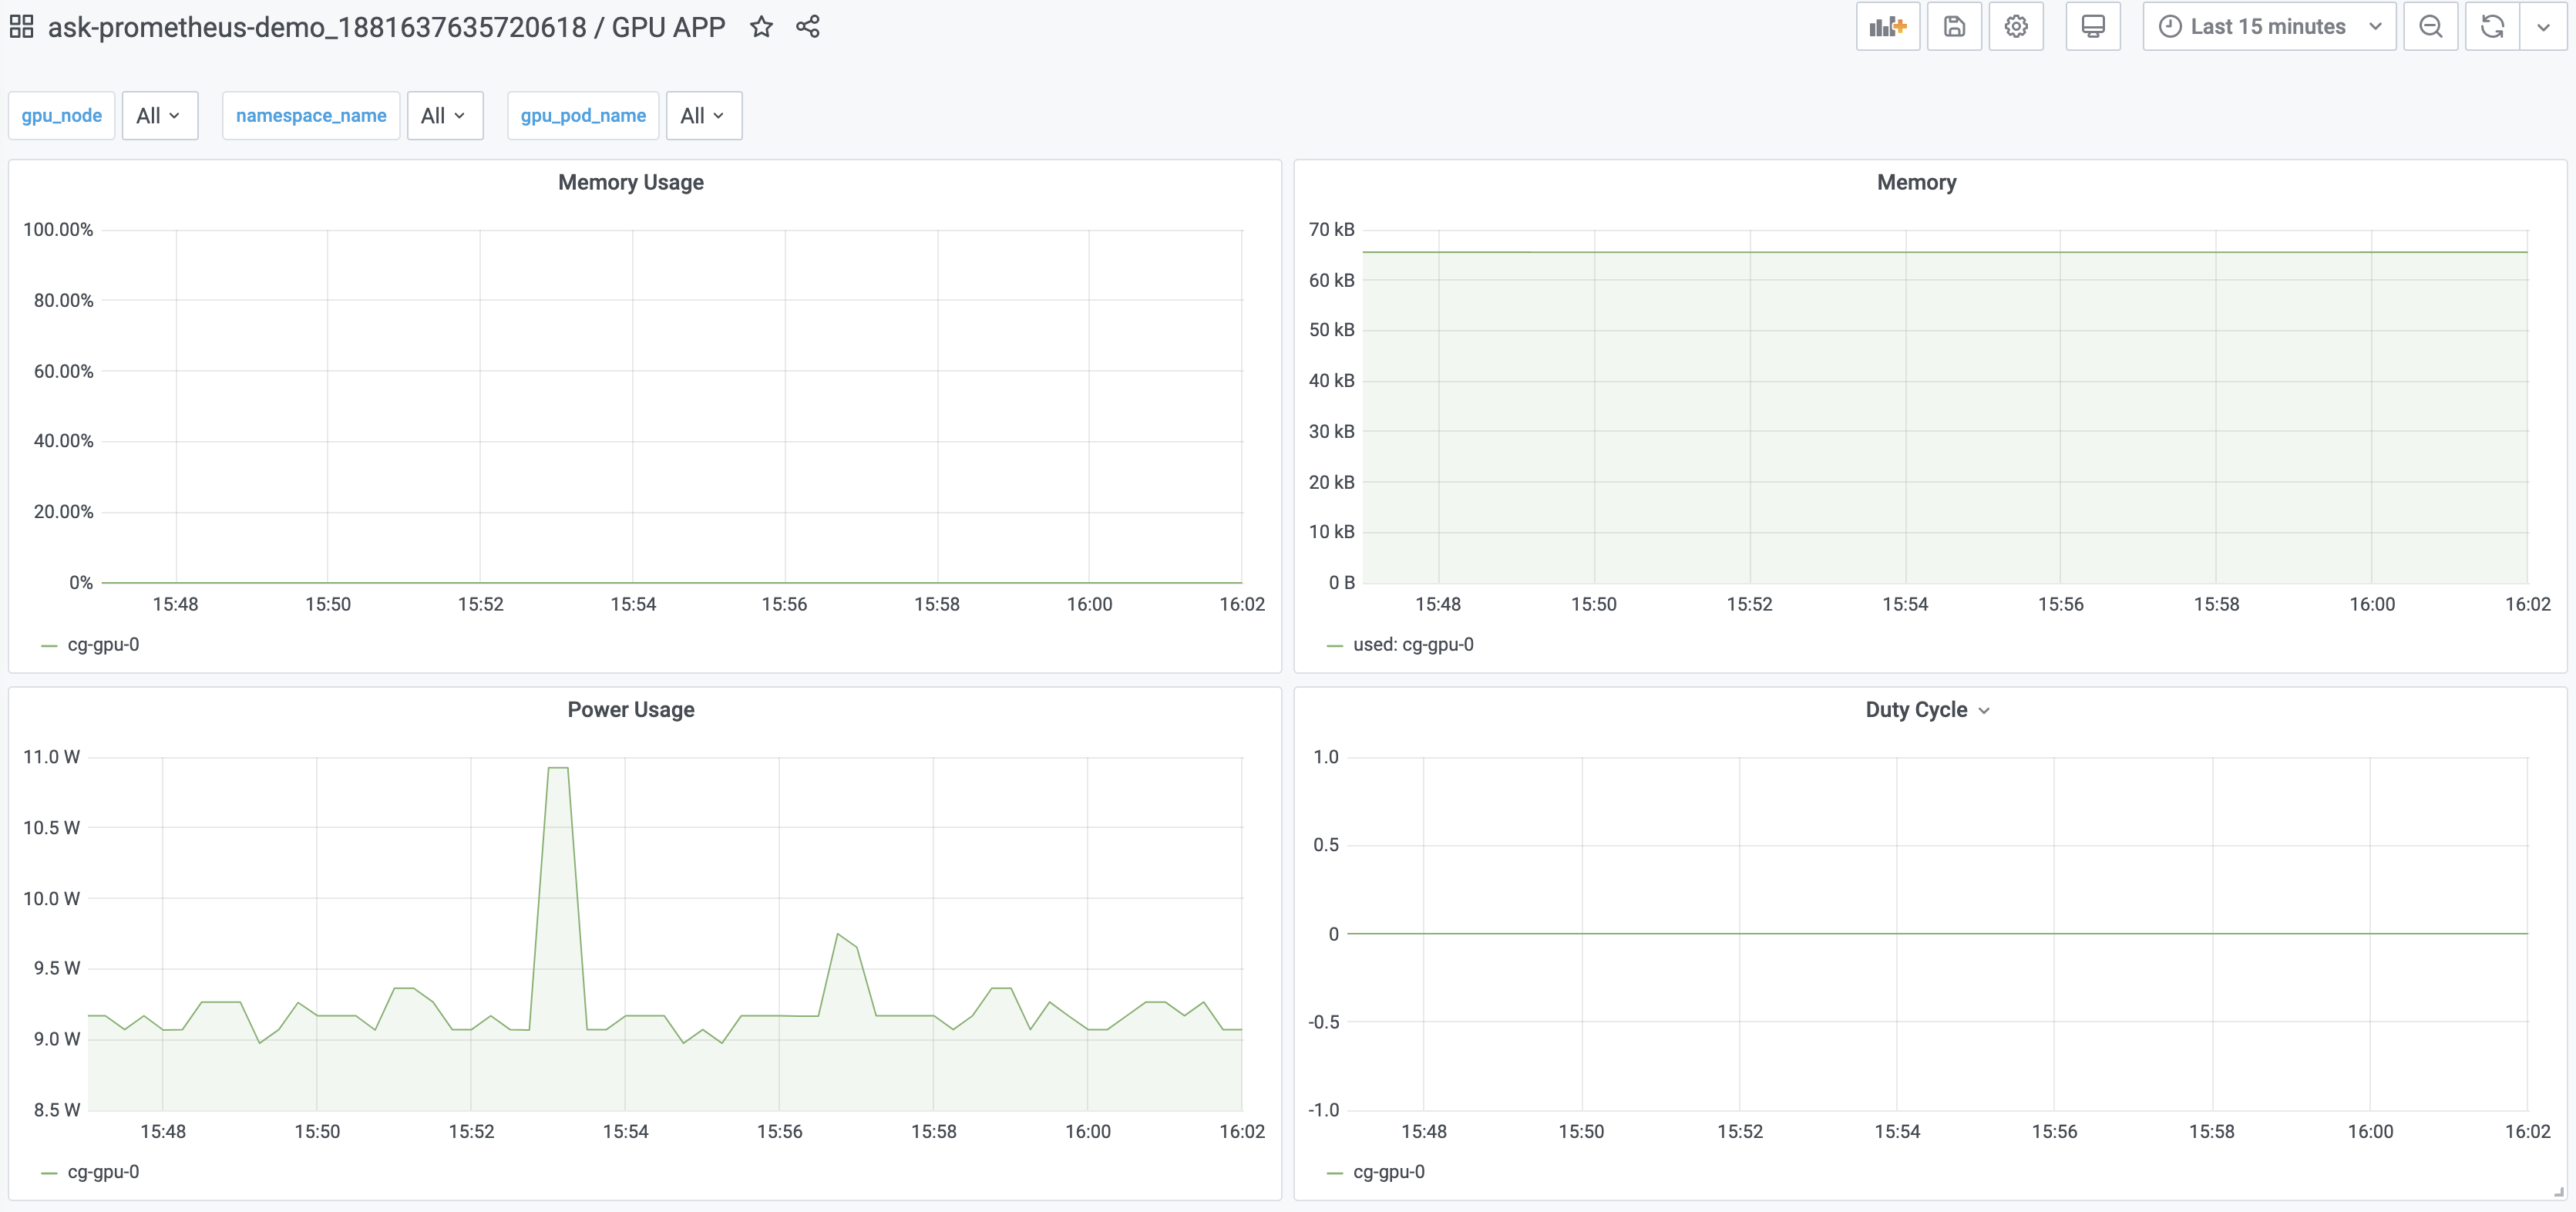Viewport: 2576px width, 1212px height.
Task: Open dashboard settings gear
Action: [2016, 27]
